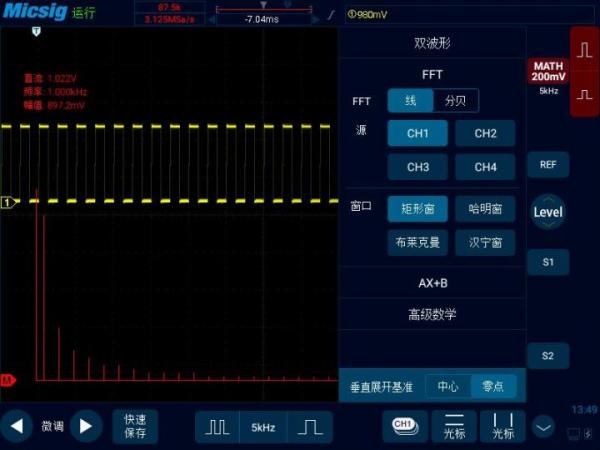The width and height of the screenshot is (600, 450).
Task: Tap the left fine-tune arrow button
Action: tap(16, 426)
